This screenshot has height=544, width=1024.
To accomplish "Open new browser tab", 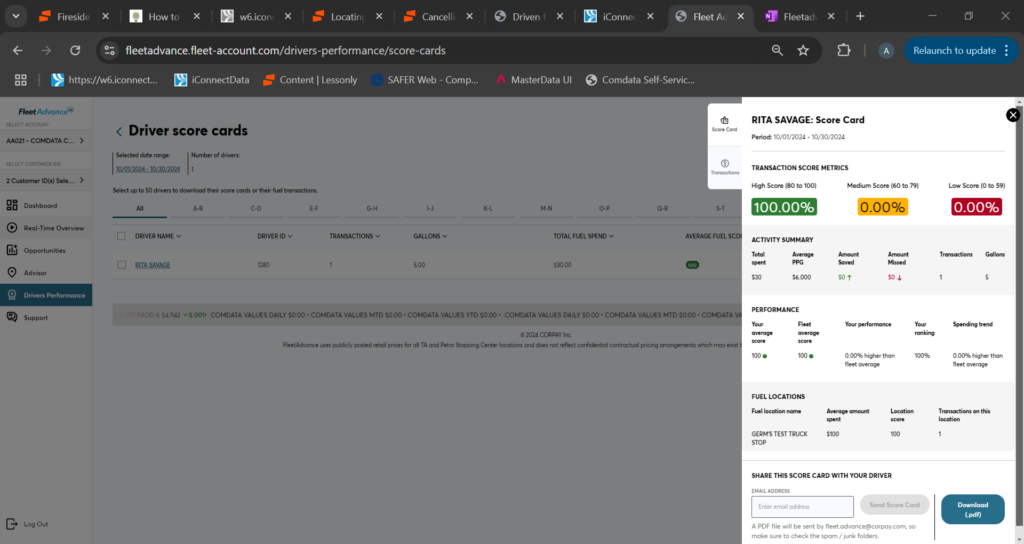I will (860, 16).
